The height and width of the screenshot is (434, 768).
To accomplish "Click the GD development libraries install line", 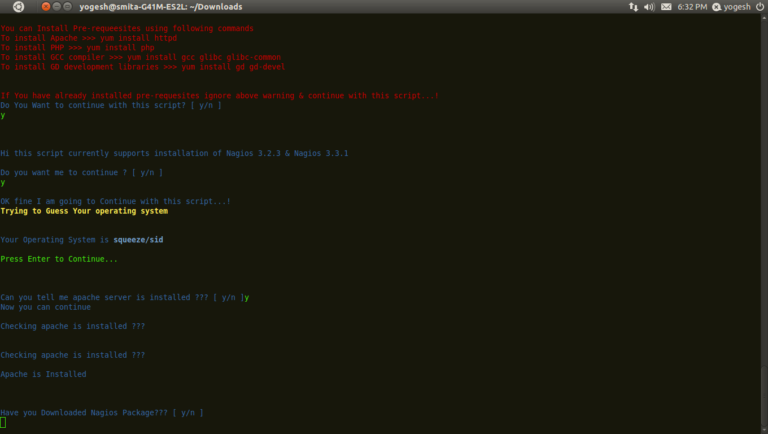I will (x=143, y=67).
